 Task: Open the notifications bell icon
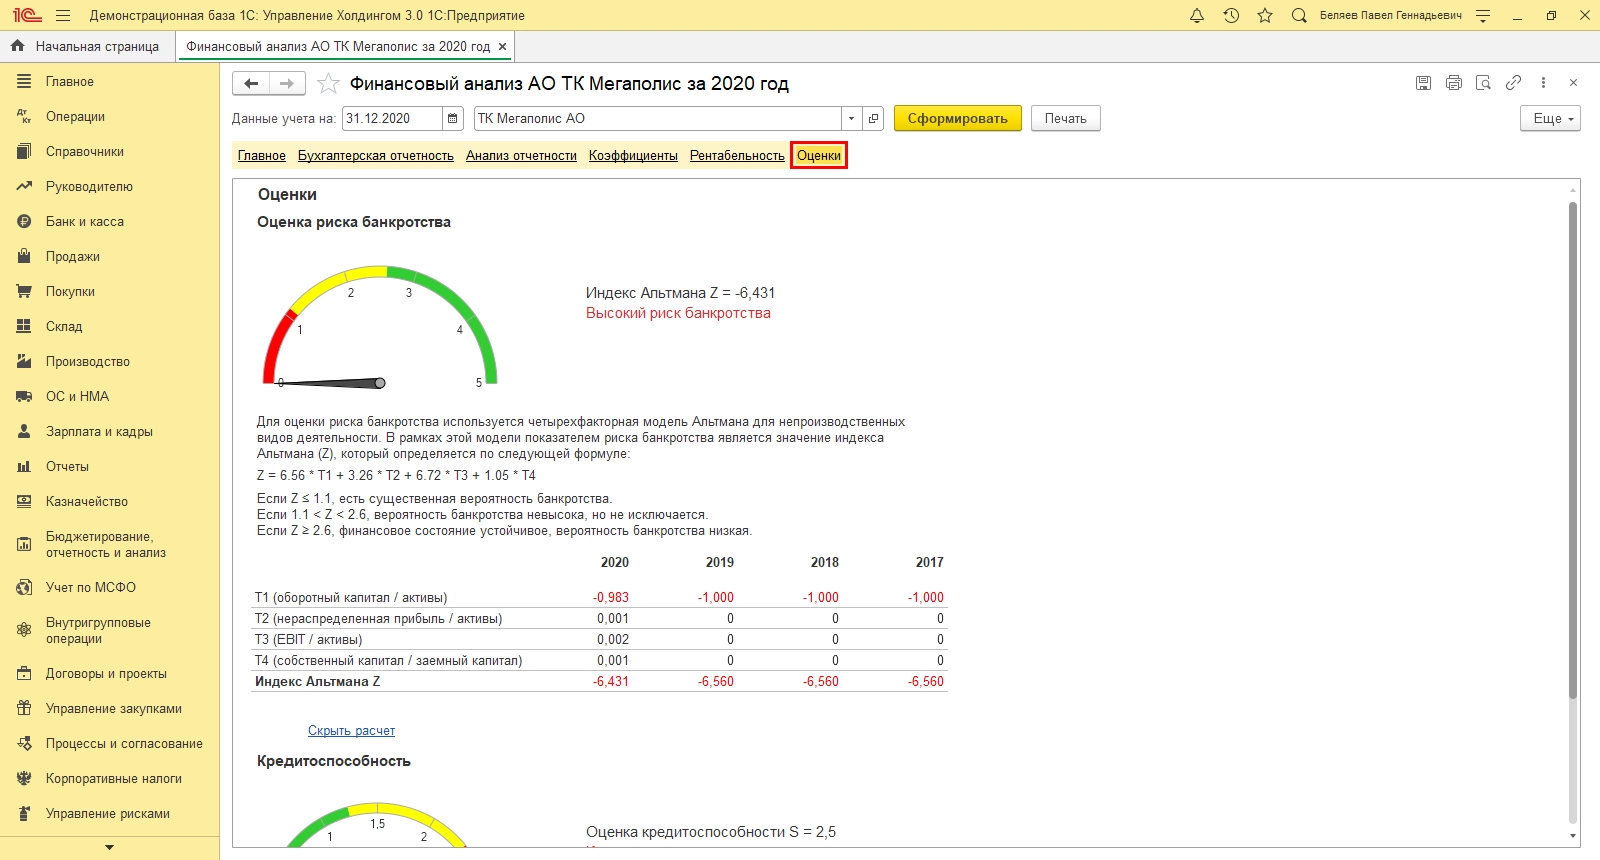(x=1197, y=15)
